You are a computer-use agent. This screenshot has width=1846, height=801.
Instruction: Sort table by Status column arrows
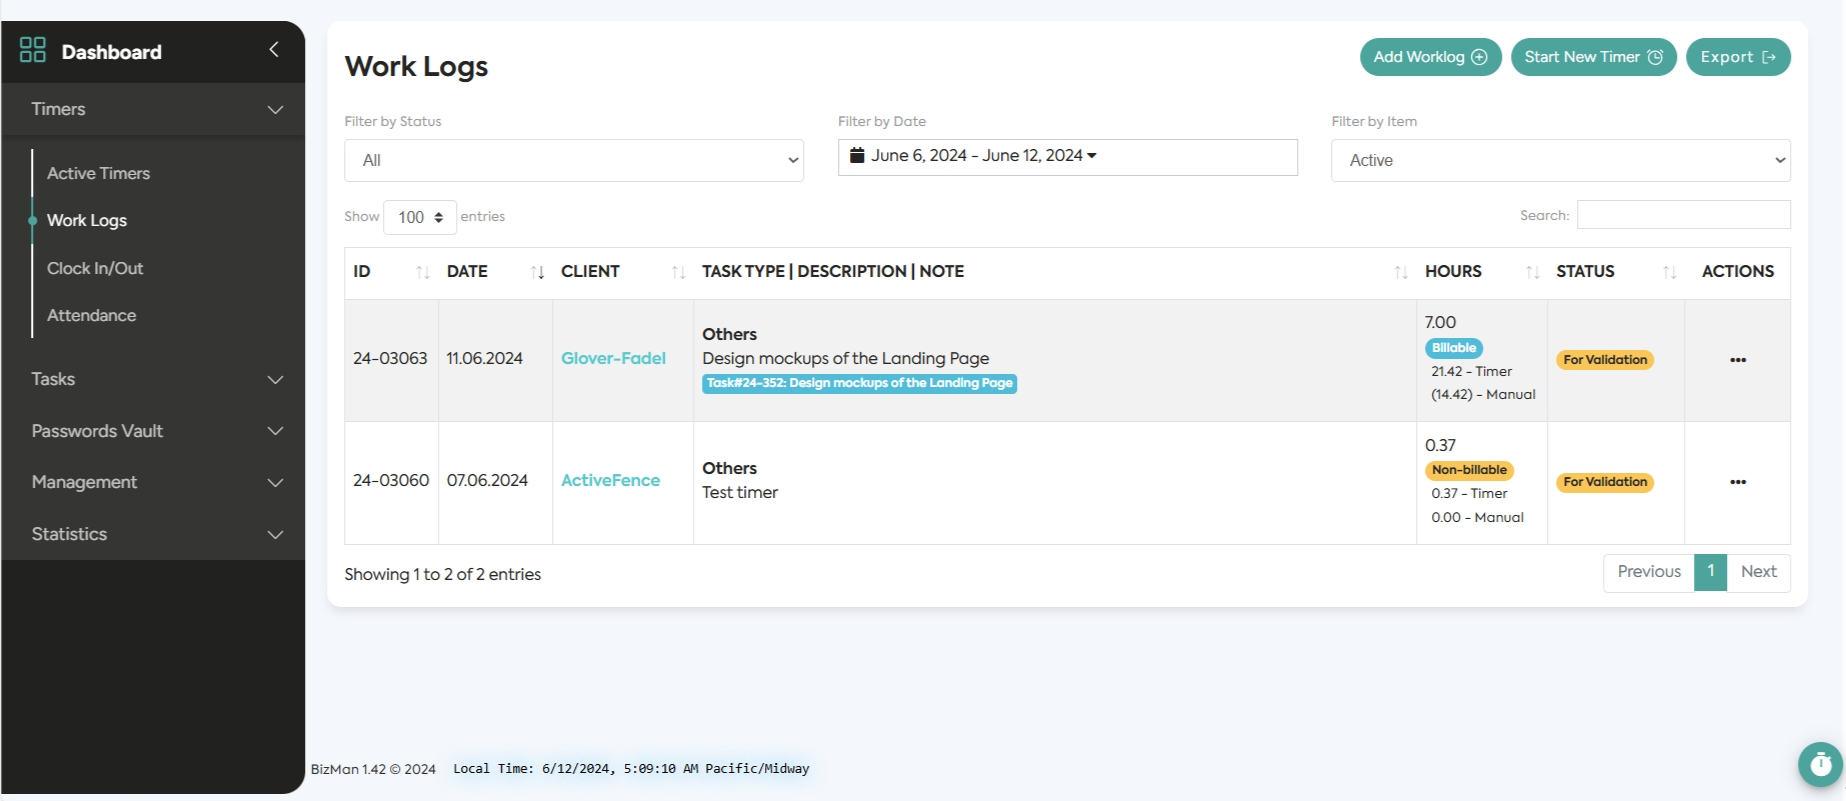pyautogui.click(x=1669, y=272)
